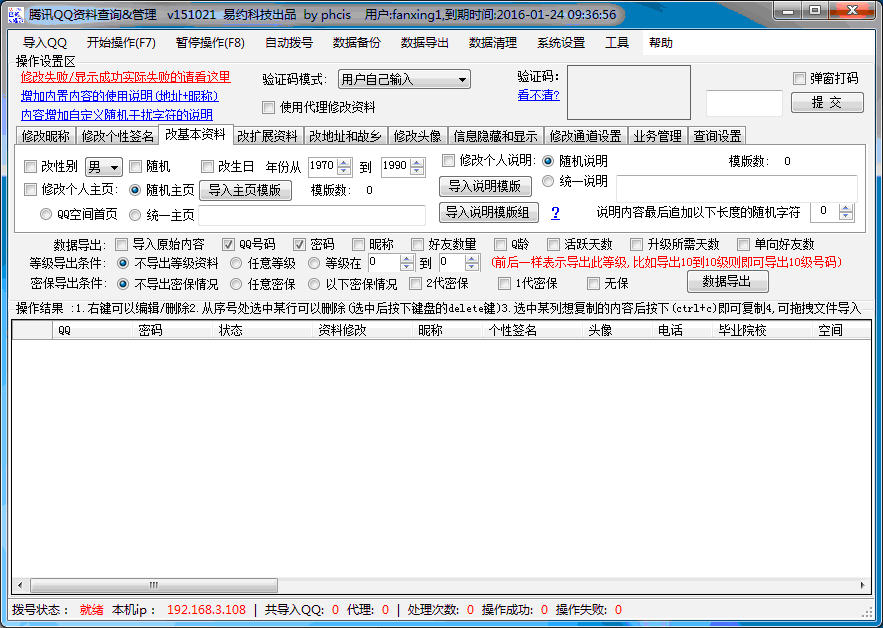Viewport: 883px width, 628px height.
Task: Enable 导入原始内容 export checkbox
Action: [x=121, y=244]
